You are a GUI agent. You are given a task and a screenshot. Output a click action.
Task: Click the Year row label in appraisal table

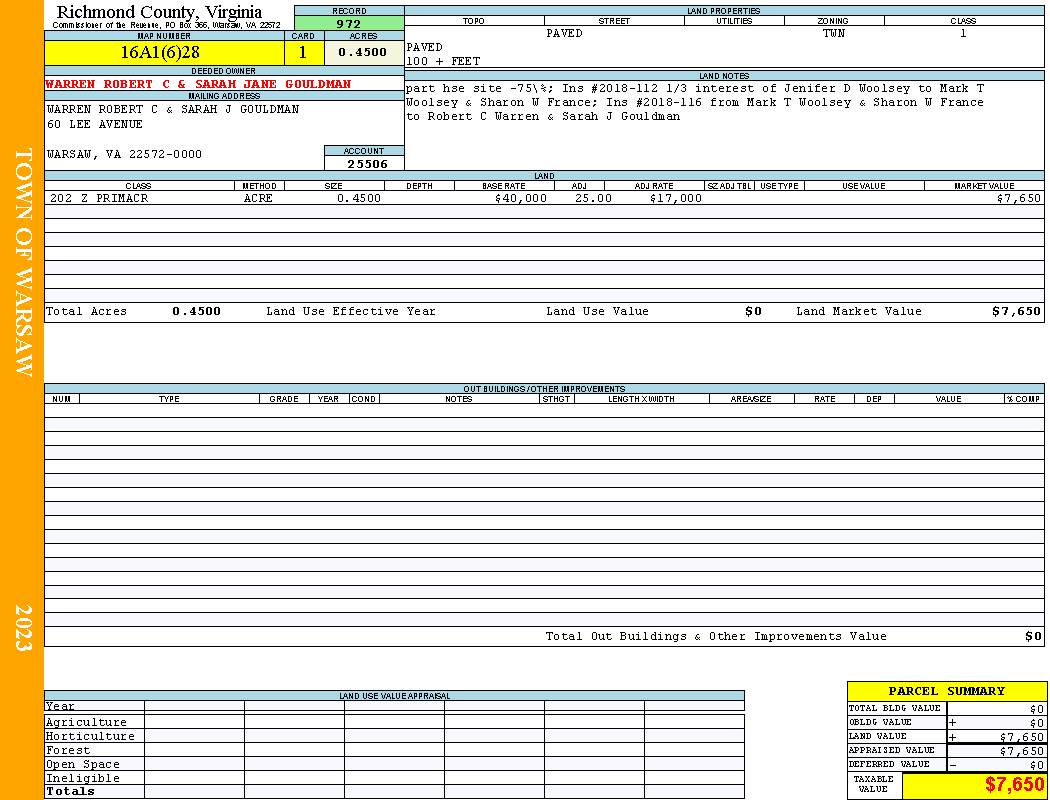60,706
